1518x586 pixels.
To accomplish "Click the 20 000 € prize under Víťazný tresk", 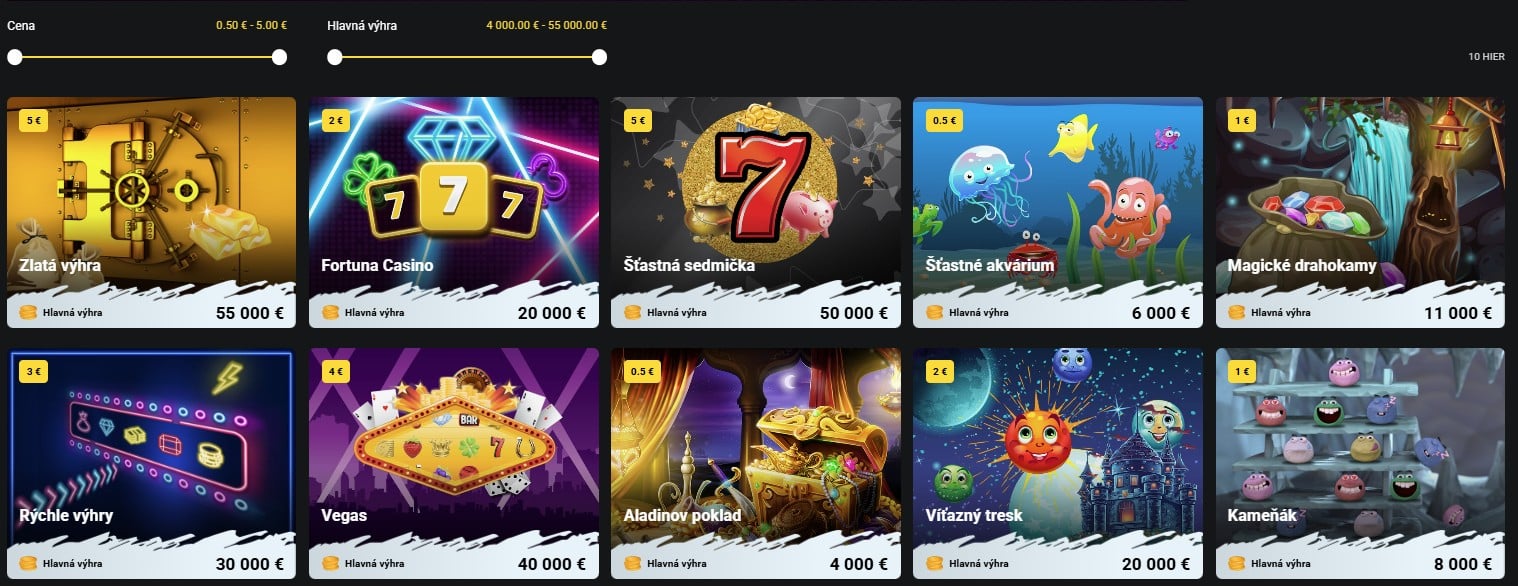I will coord(1156,564).
